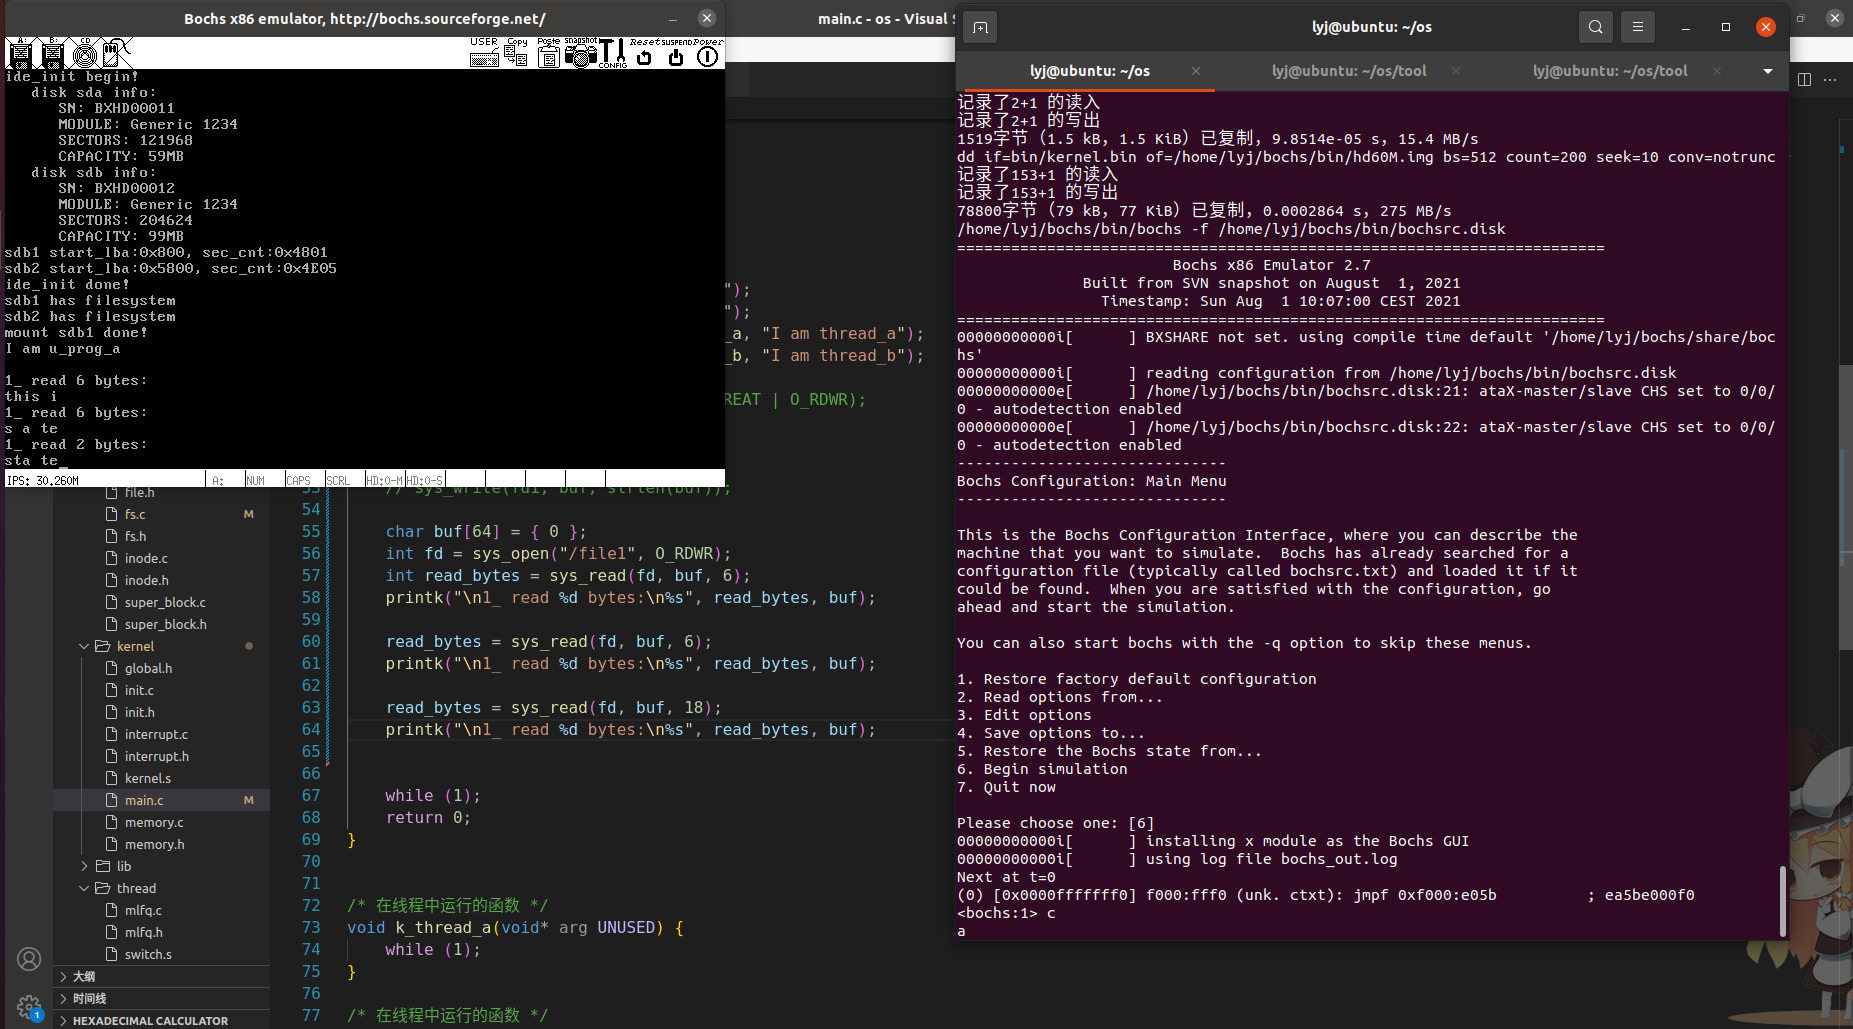Screen dimensions: 1853x1029
Task: Open Bochs CONFIG tools icon
Action: click(x=612, y=53)
